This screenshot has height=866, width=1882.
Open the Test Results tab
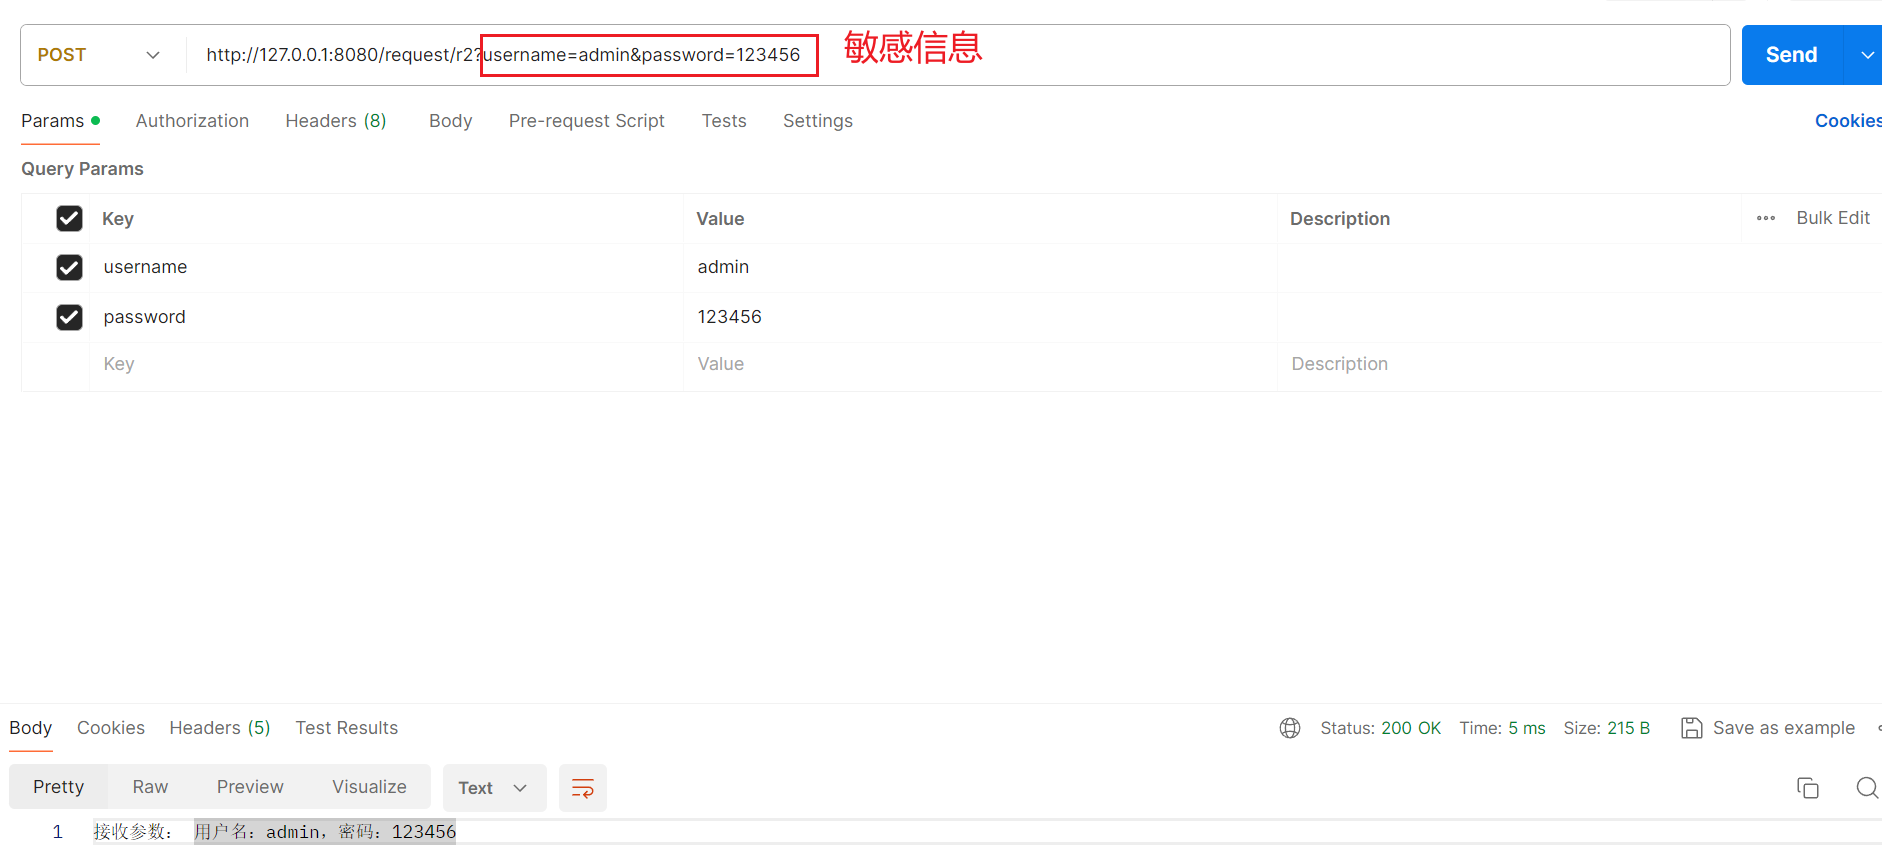coord(346,728)
